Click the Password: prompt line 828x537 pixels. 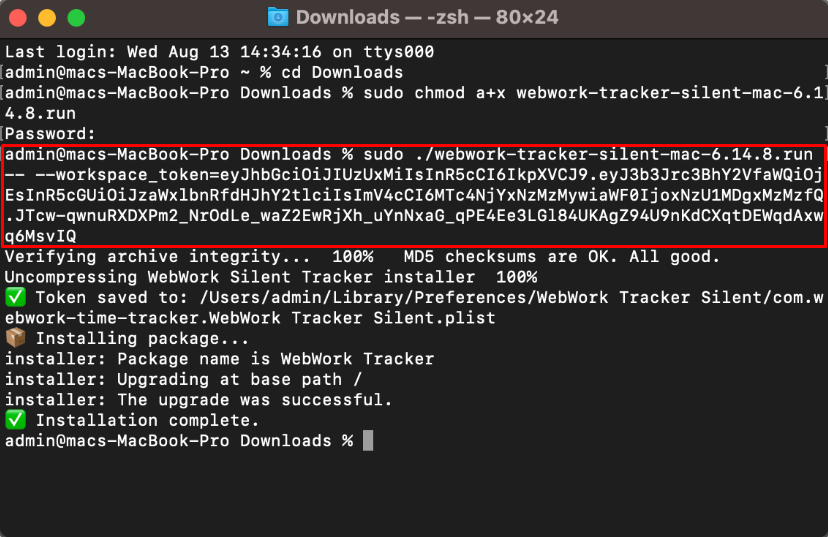[50, 134]
